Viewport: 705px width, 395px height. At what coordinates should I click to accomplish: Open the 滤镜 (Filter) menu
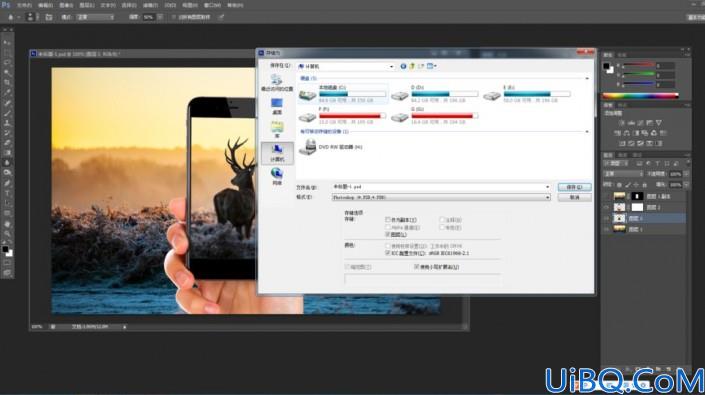tap(150, 5)
